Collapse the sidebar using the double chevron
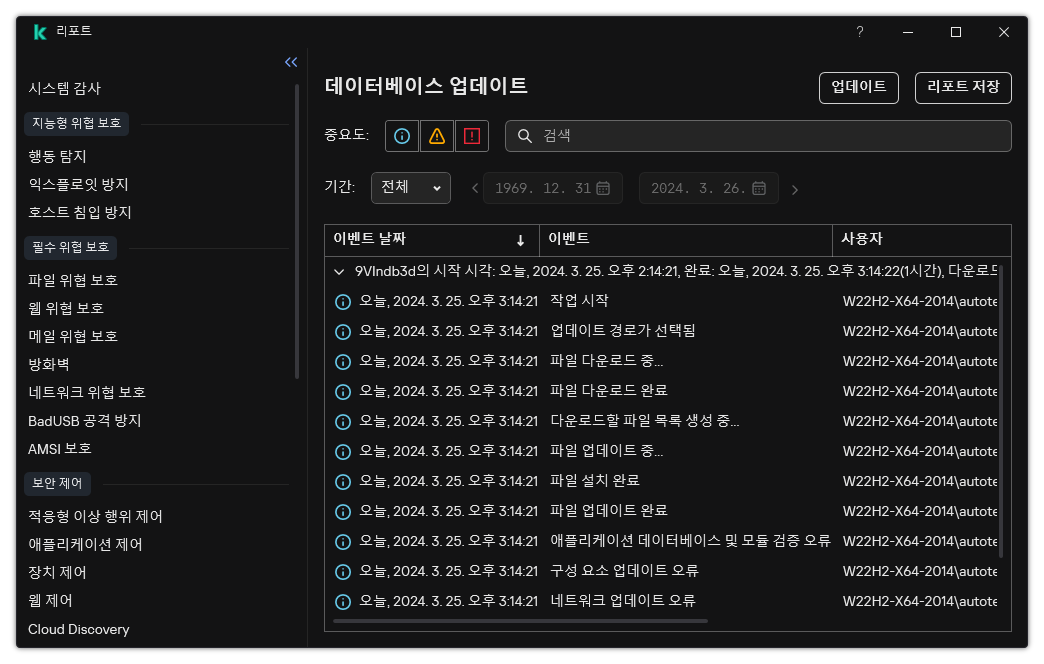 point(291,62)
